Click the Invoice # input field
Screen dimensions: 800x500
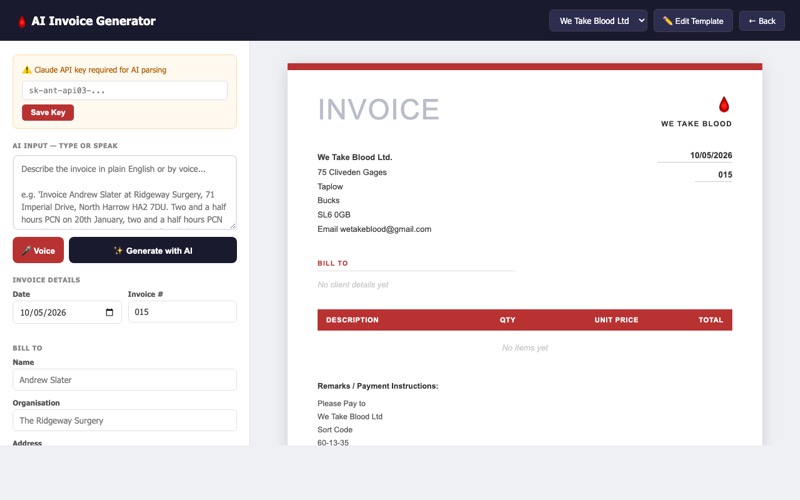click(182, 312)
